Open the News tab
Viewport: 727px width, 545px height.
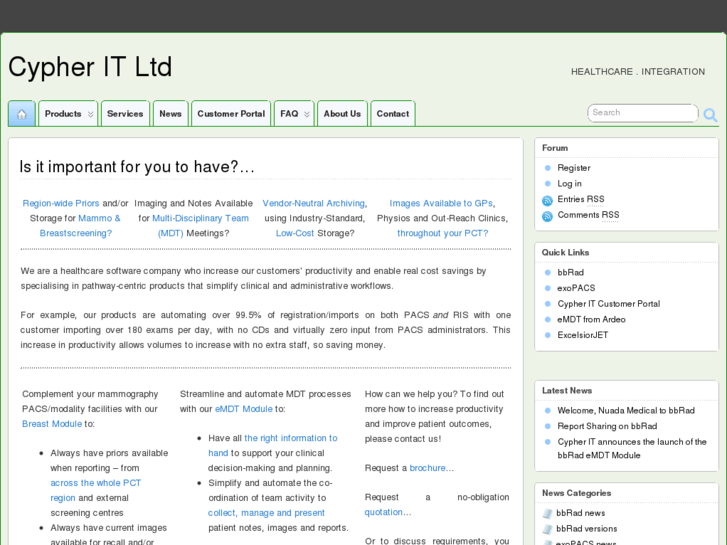point(171,114)
